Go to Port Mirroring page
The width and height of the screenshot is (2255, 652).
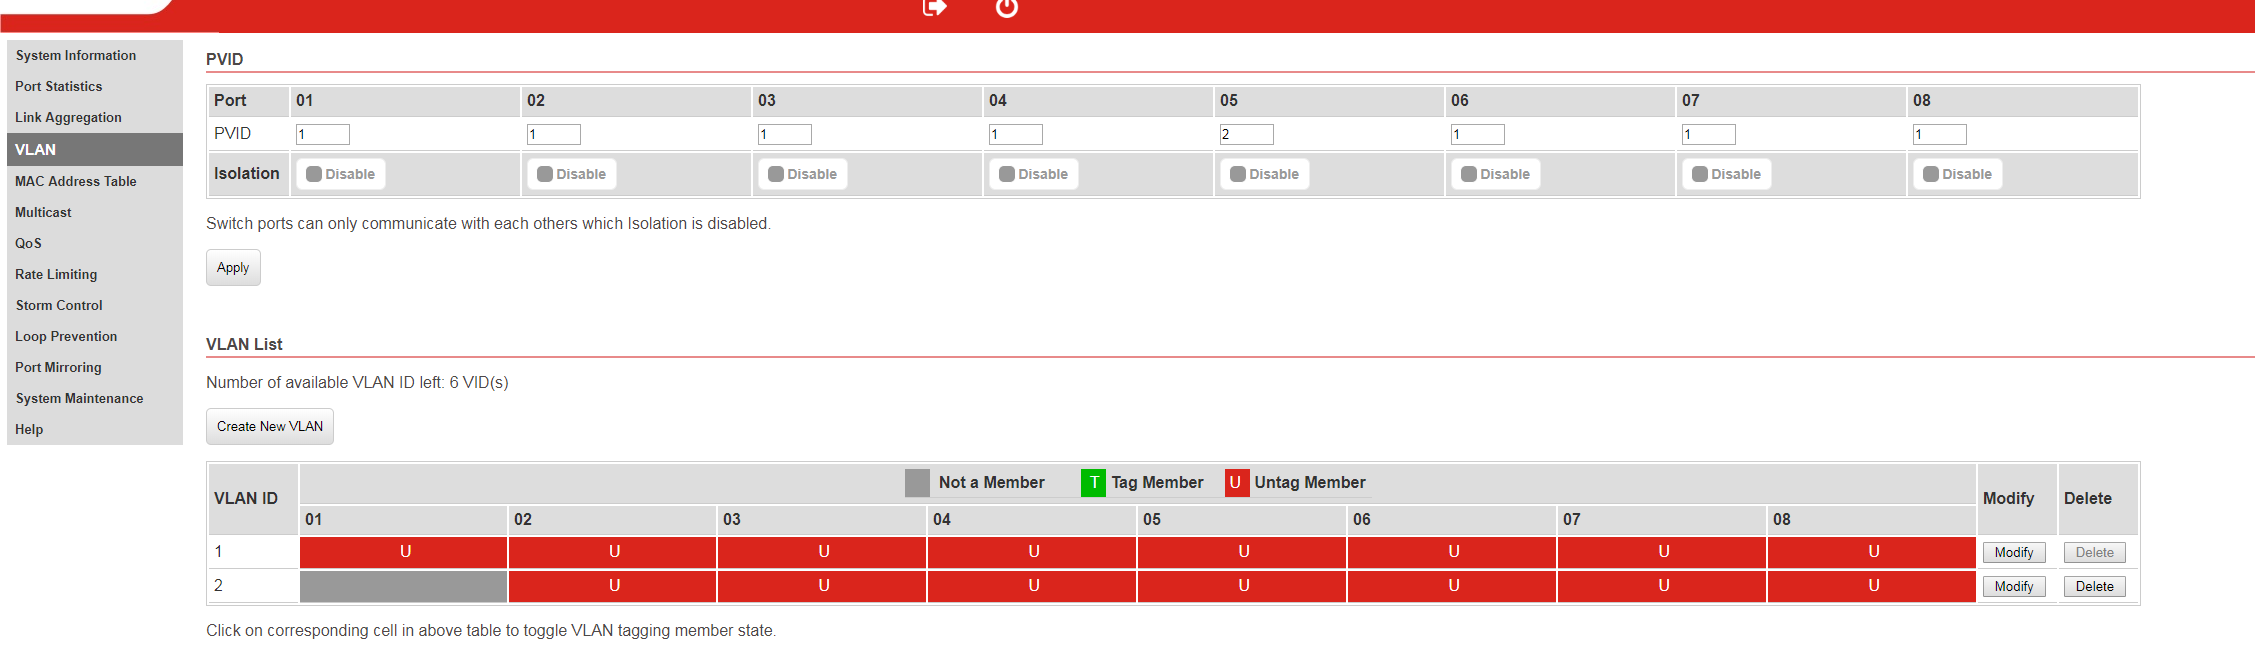click(x=58, y=368)
